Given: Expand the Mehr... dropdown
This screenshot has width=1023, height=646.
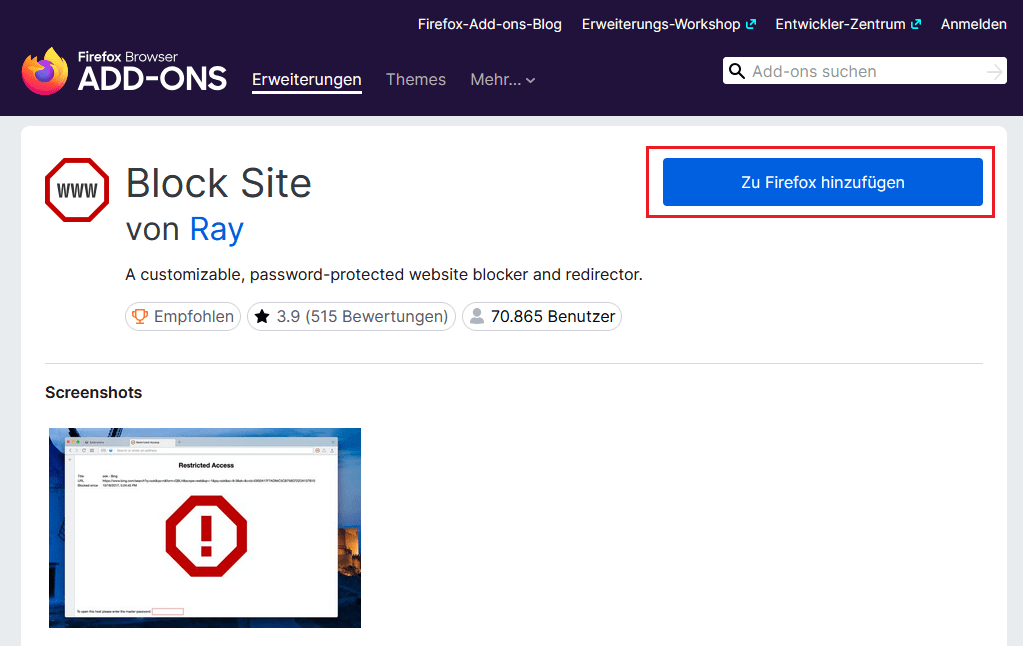Looking at the screenshot, I should click(502, 80).
